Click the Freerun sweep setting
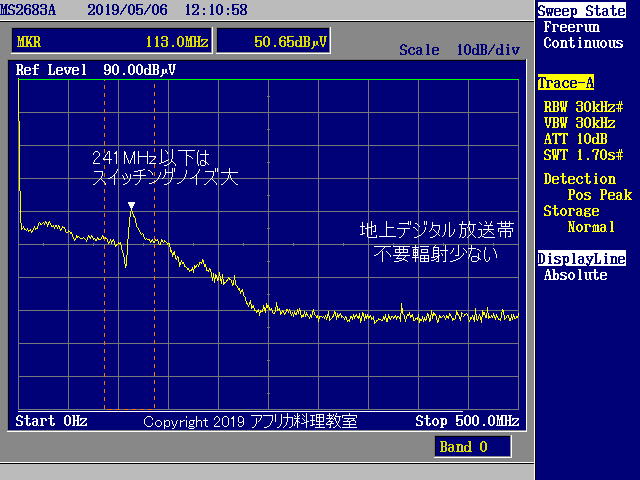This screenshot has width=640, height=480. click(x=571, y=27)
